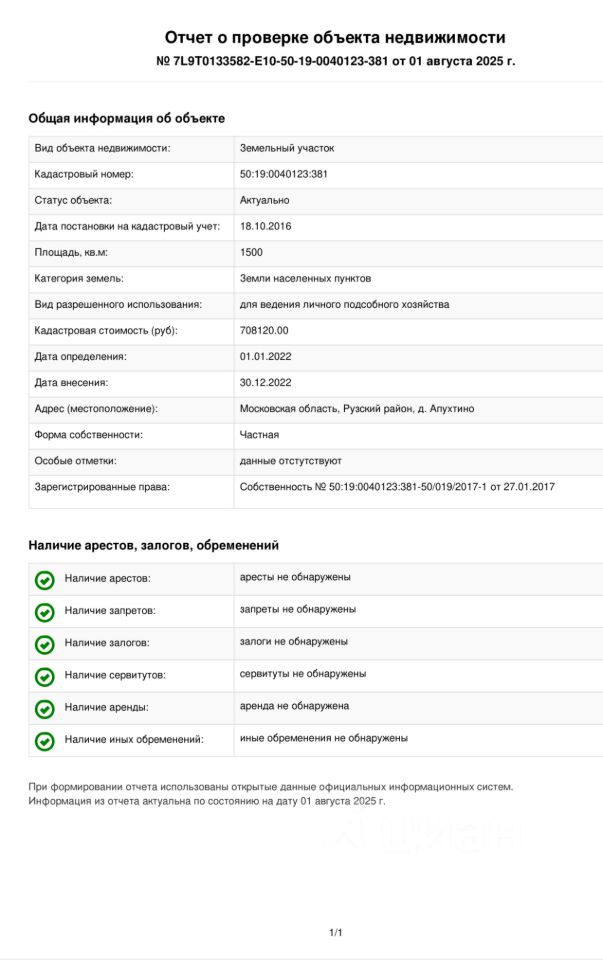
Task: Click the area value 1500
Action: pyautogui.click(x=251, y=253)
